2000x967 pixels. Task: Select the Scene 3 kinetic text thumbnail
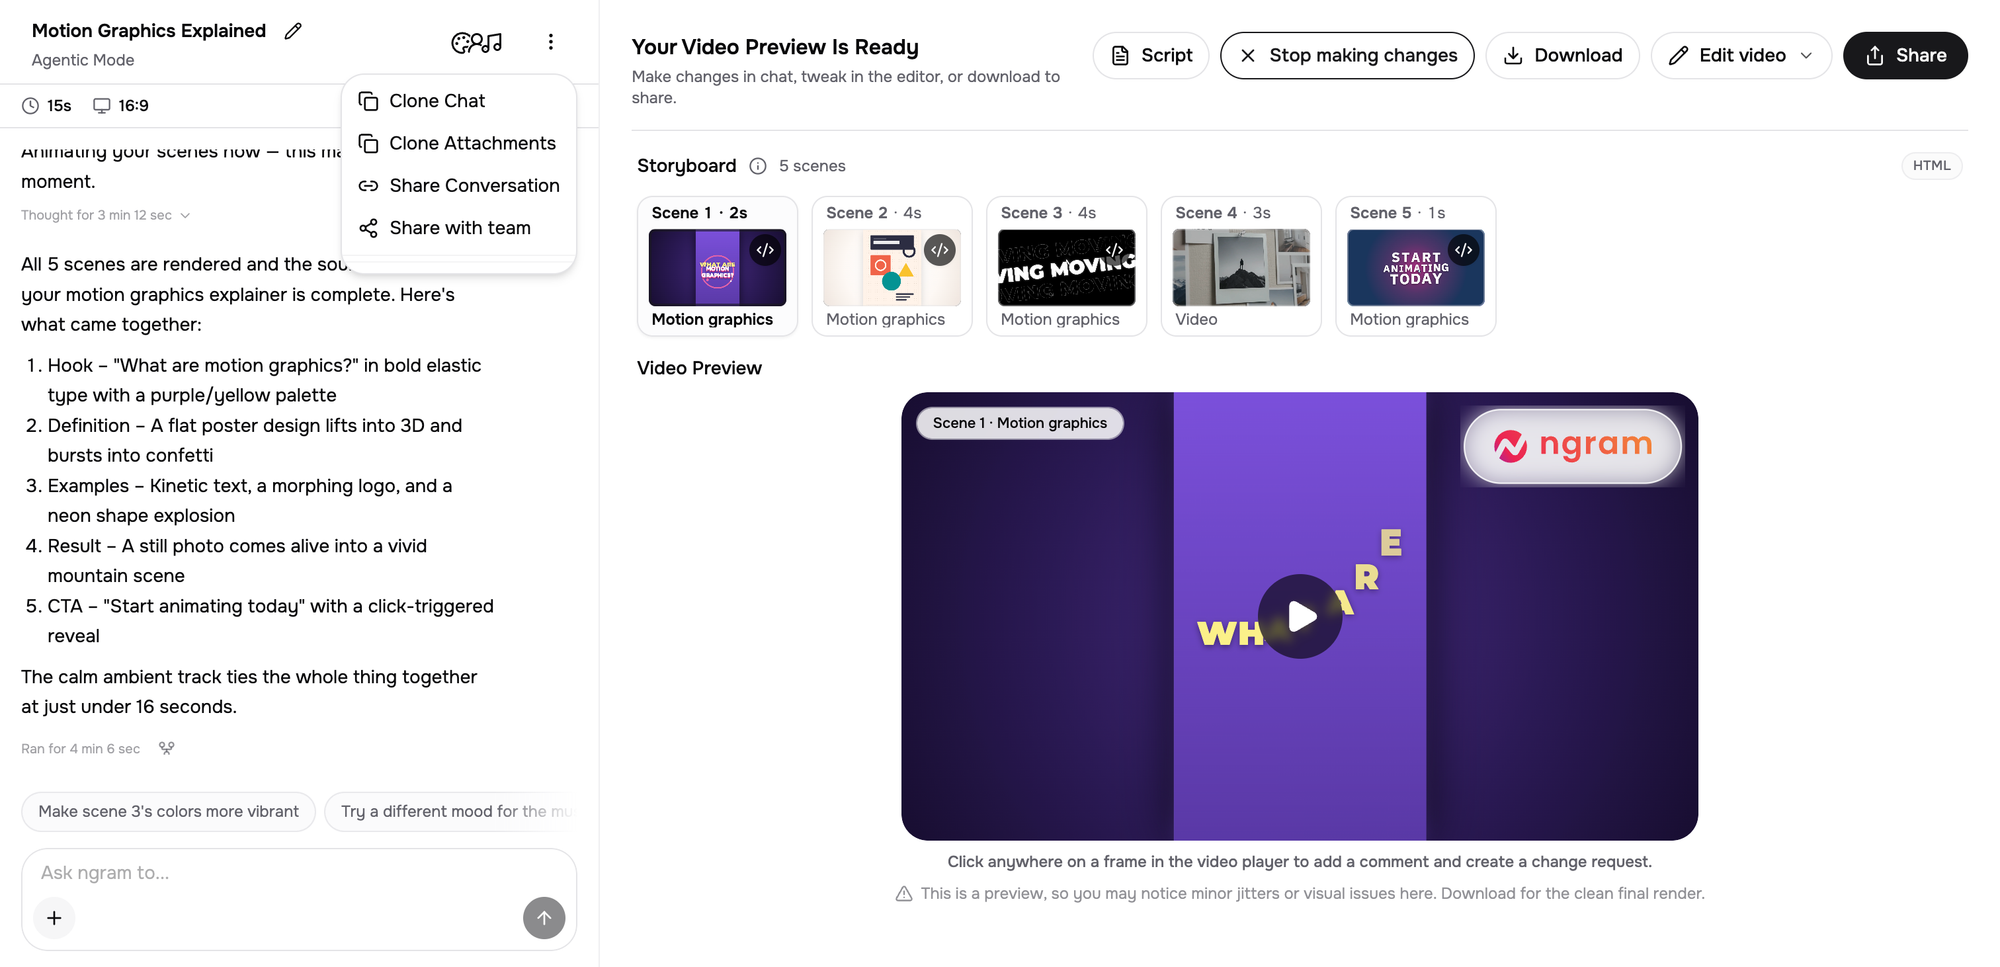click(1066, 267)
